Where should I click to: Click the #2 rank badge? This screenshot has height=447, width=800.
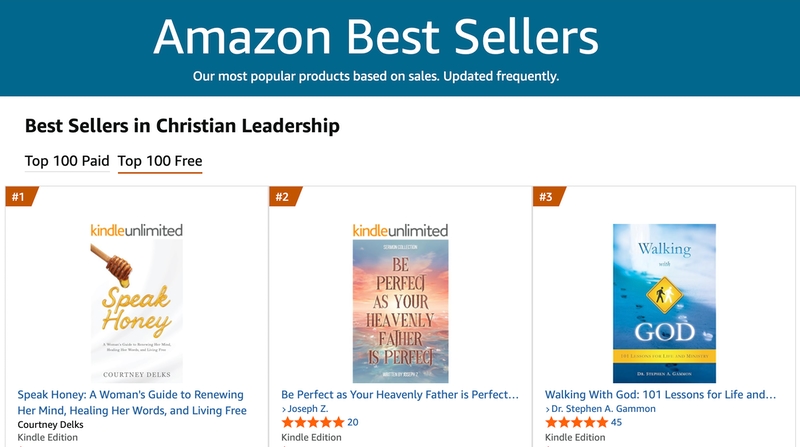click(x=282, y=197)
